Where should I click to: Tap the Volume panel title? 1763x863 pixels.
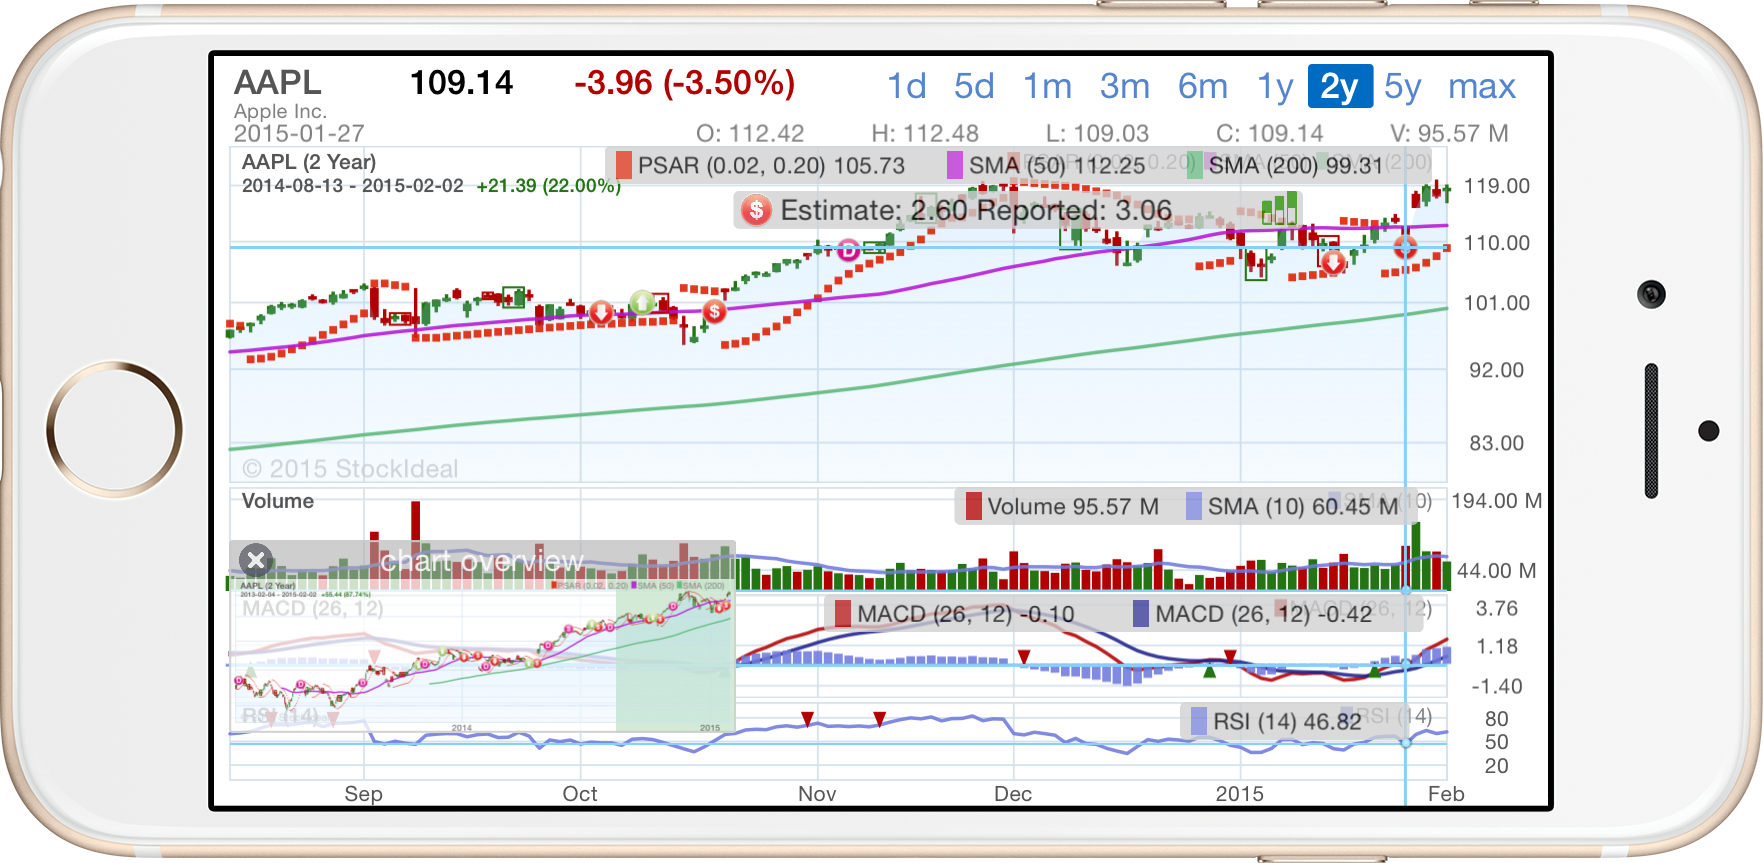278,501
